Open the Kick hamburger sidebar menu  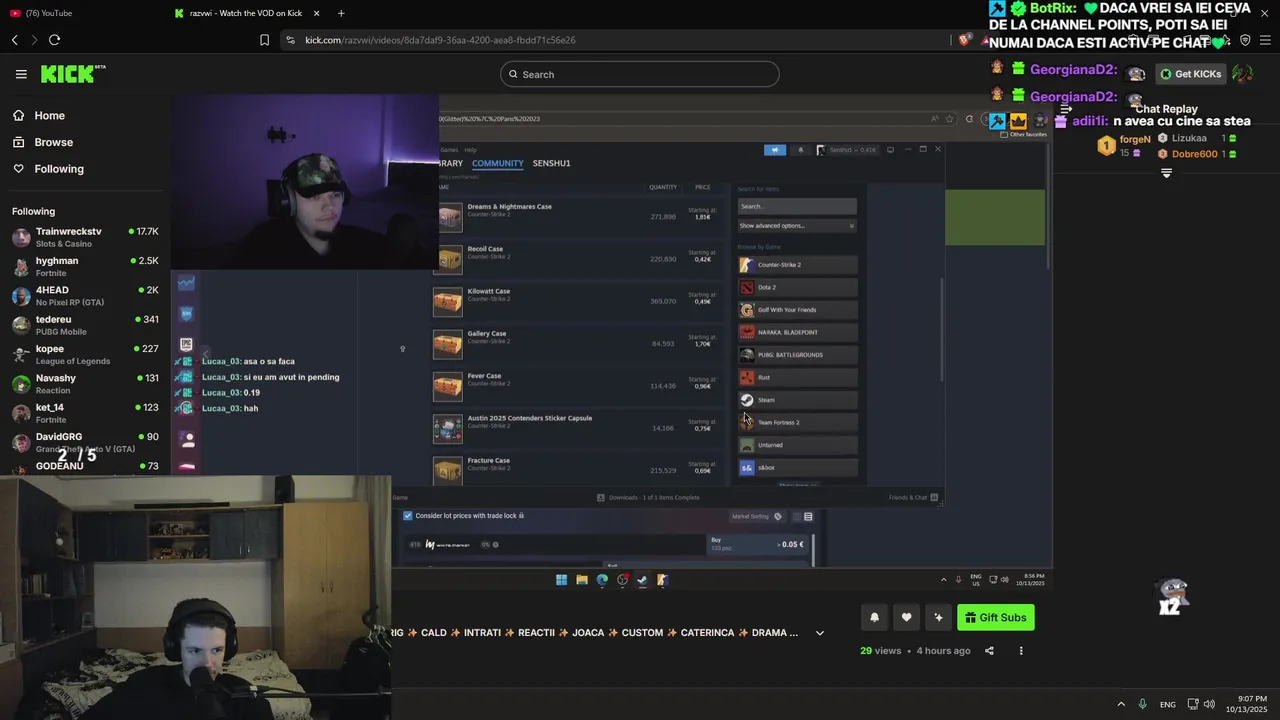click(21, 74)
